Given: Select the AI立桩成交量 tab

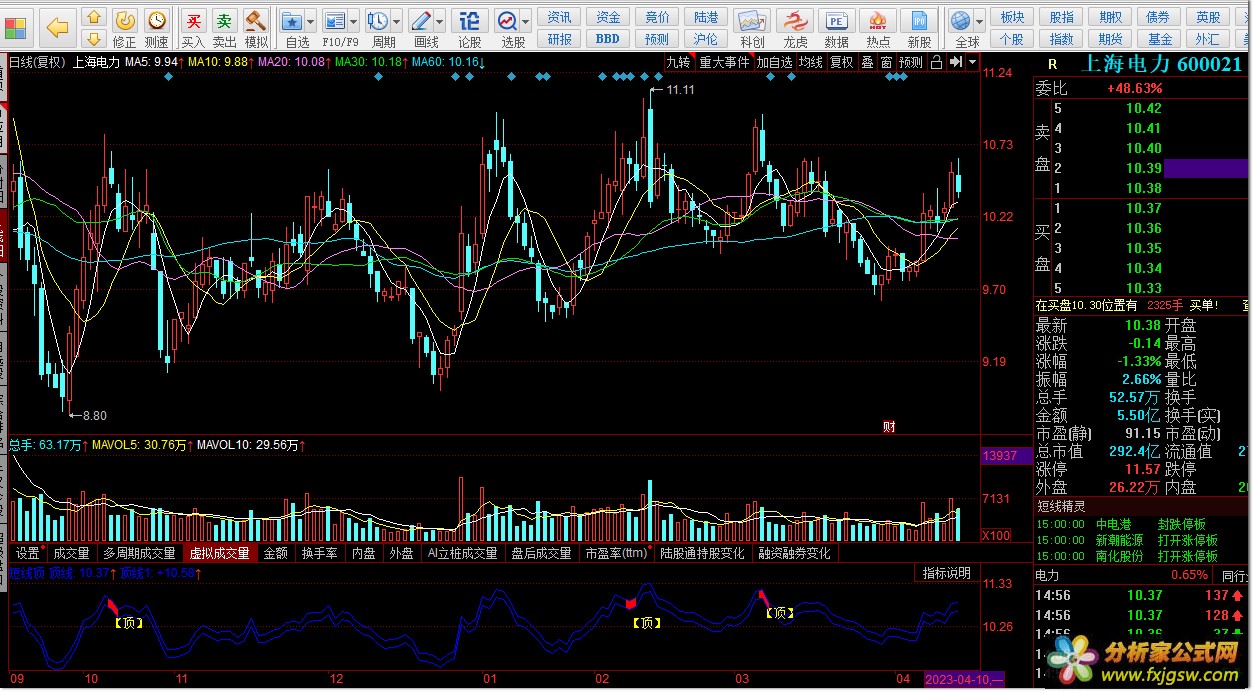Looking at the screenshot, I should (462, 553).
